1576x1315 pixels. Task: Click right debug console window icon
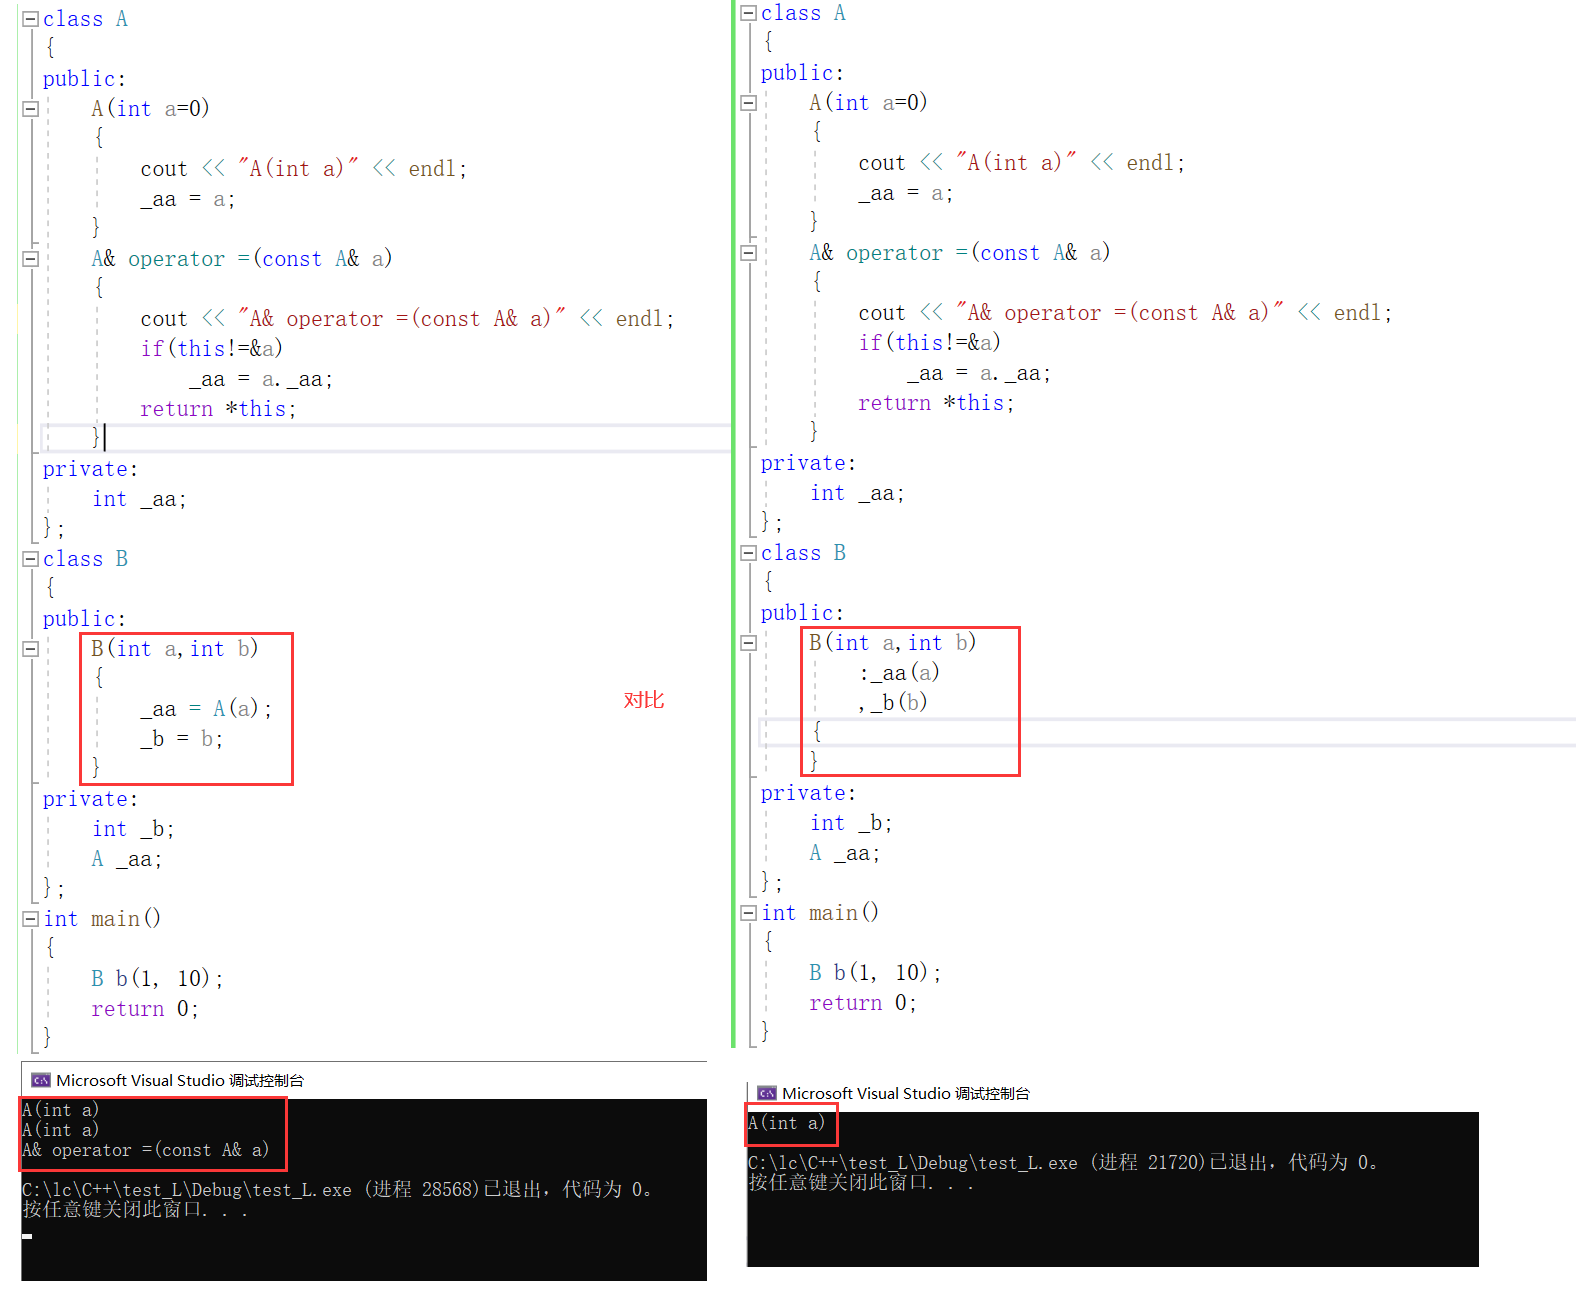(767, 1093)
